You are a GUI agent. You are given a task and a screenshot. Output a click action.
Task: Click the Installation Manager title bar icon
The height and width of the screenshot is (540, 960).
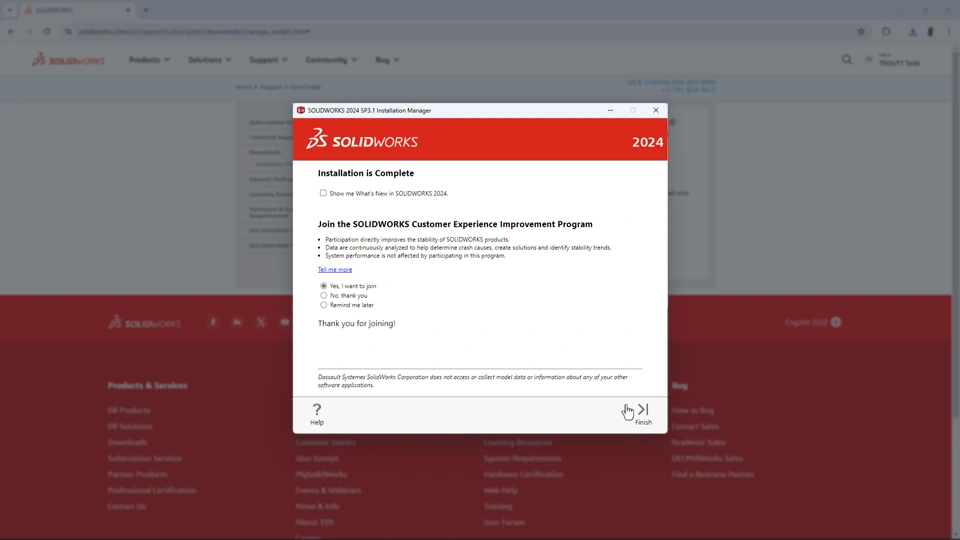pyautogui.click(x=301, y=110)
